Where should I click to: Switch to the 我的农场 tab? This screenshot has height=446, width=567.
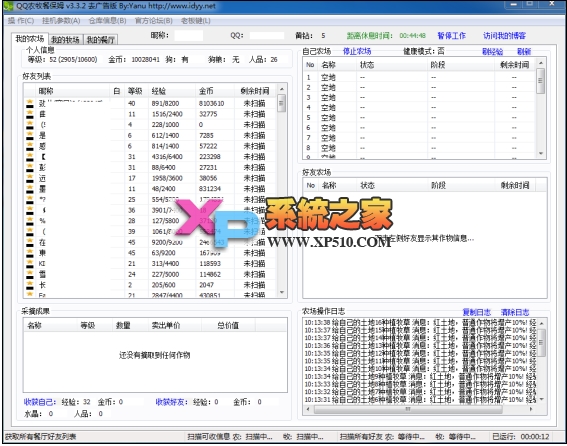(30, 38)
